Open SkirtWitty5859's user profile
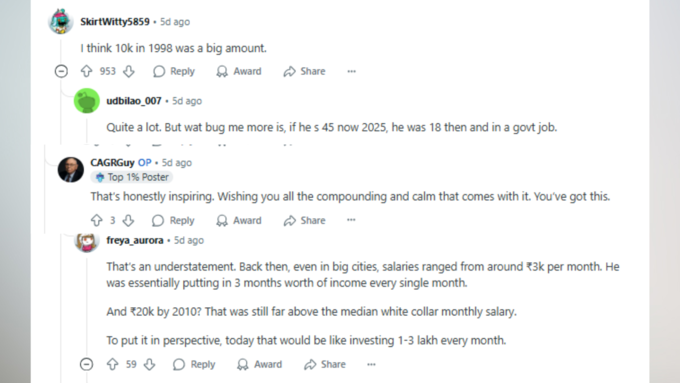 click(x=114, y=22)
